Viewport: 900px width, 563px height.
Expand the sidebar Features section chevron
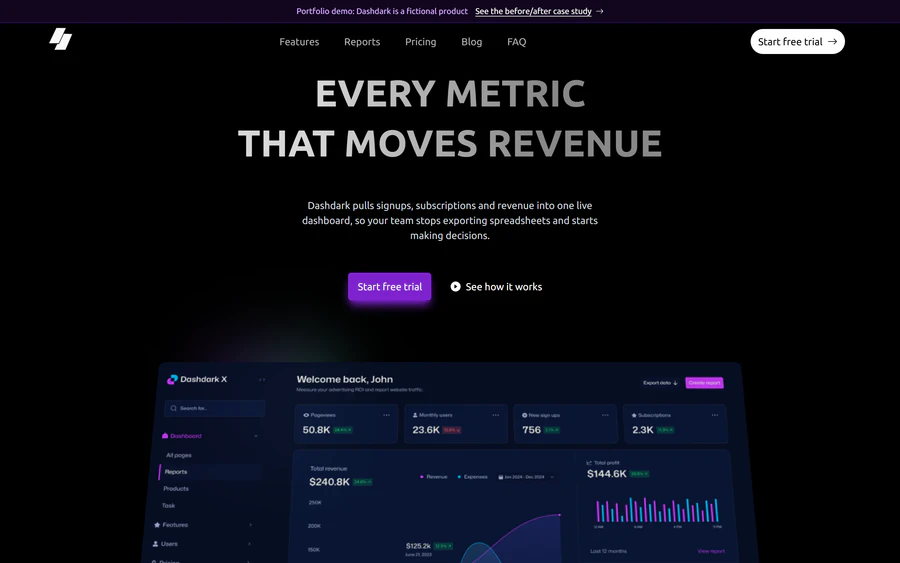[250, 525]
